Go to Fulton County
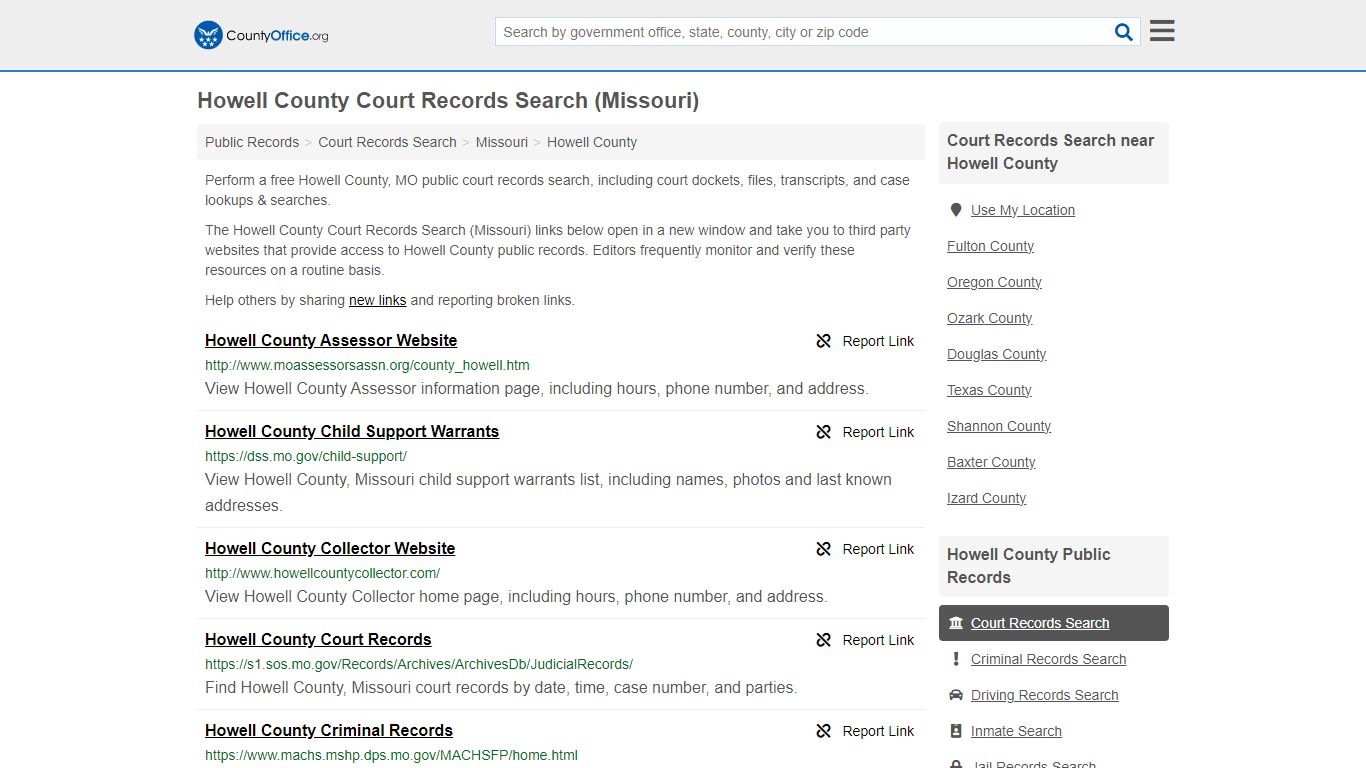The height and width of the screenshot is (768, 1366). (x=990, y=246)
